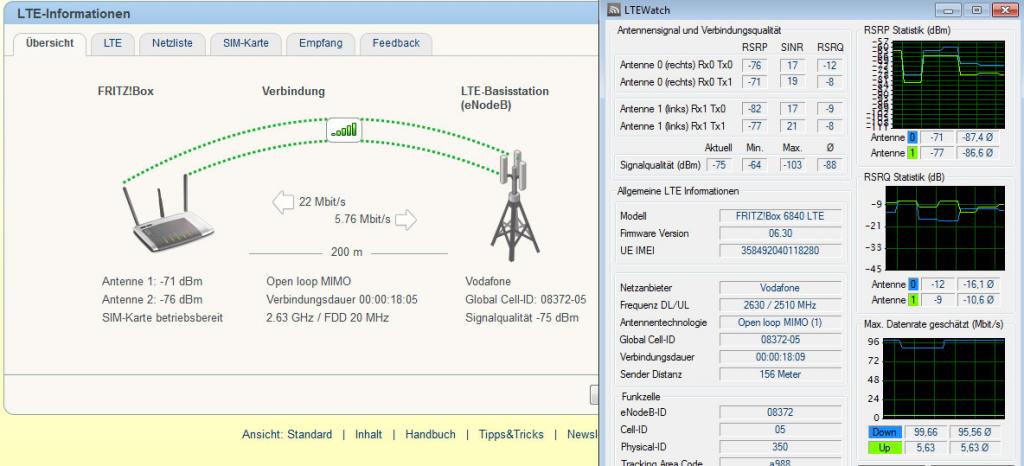
Task: Click the green Up data rate label
Action: (885, 448)
